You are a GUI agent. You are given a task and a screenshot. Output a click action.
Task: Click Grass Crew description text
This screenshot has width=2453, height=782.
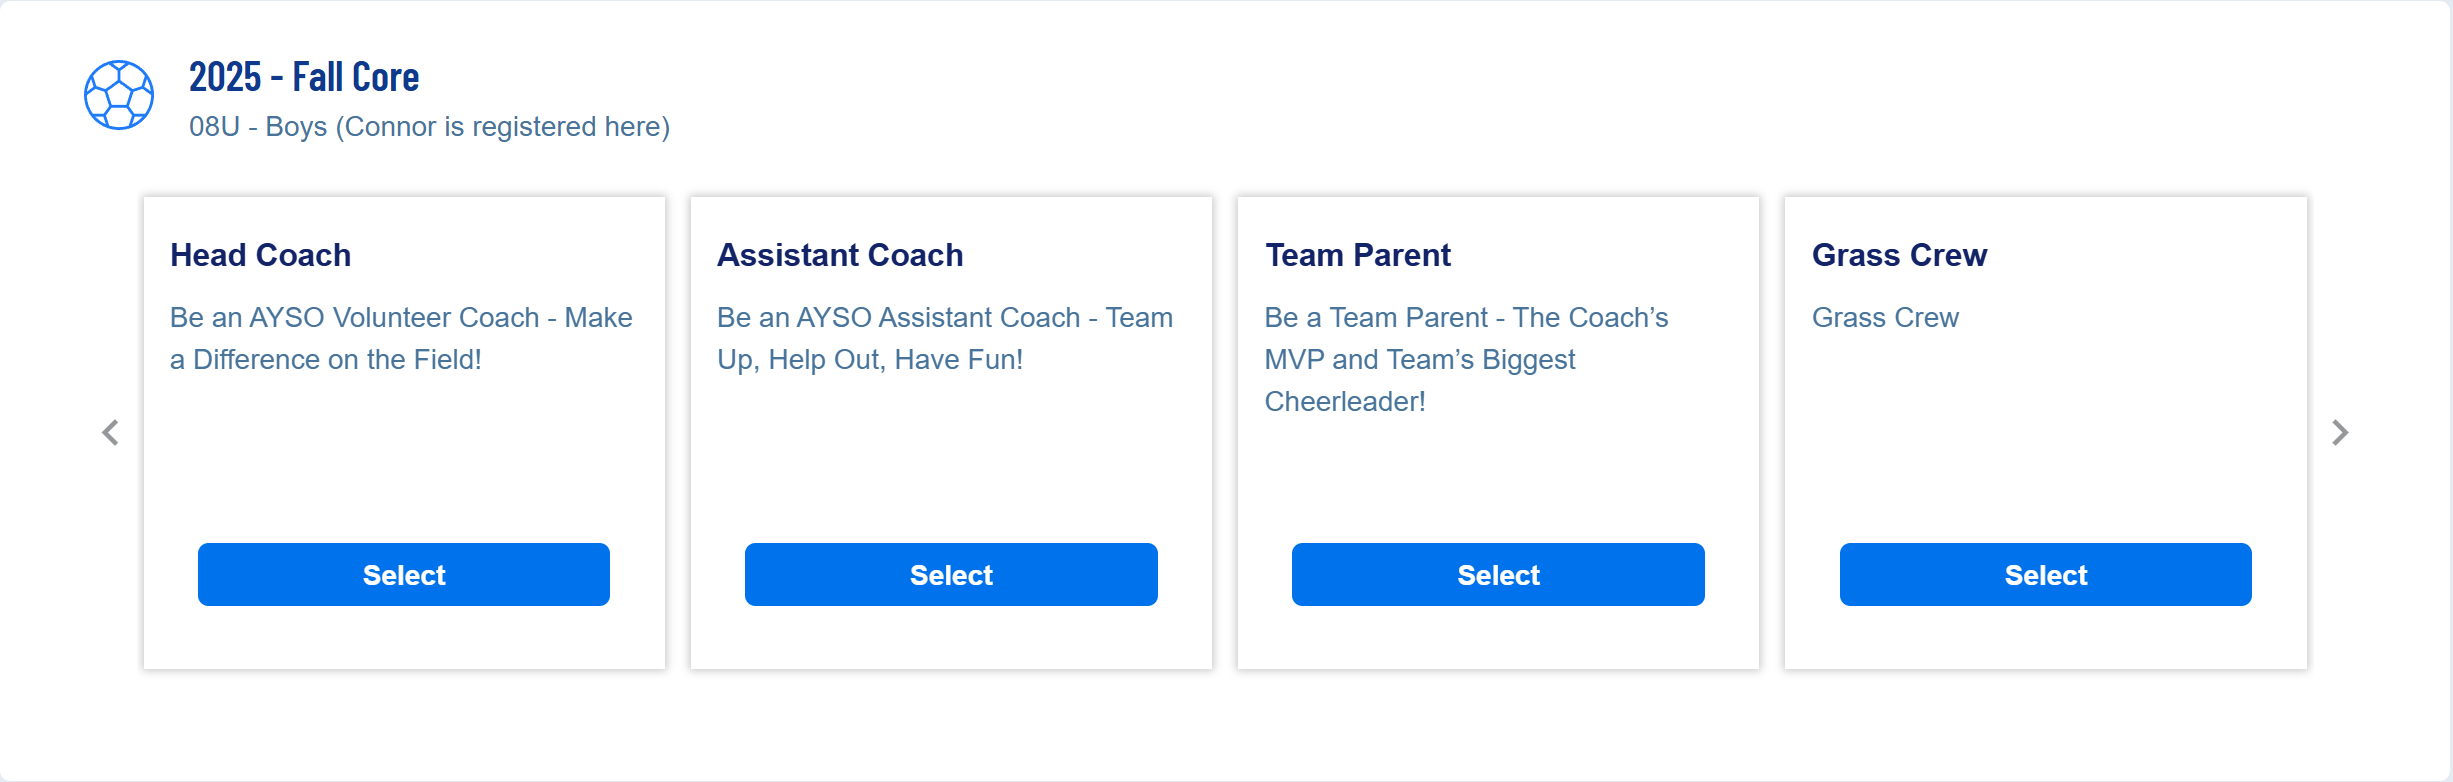[1885, 317]
